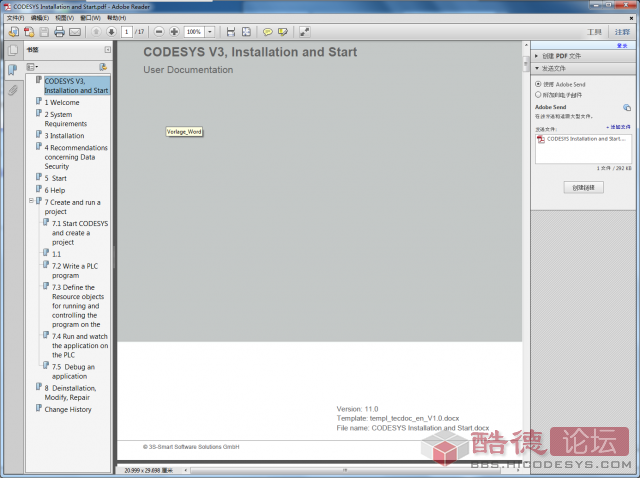The image size is (640, 478).
Task: Collapse the 7 Create and run a project bookmark
Action: pos(33,201)
